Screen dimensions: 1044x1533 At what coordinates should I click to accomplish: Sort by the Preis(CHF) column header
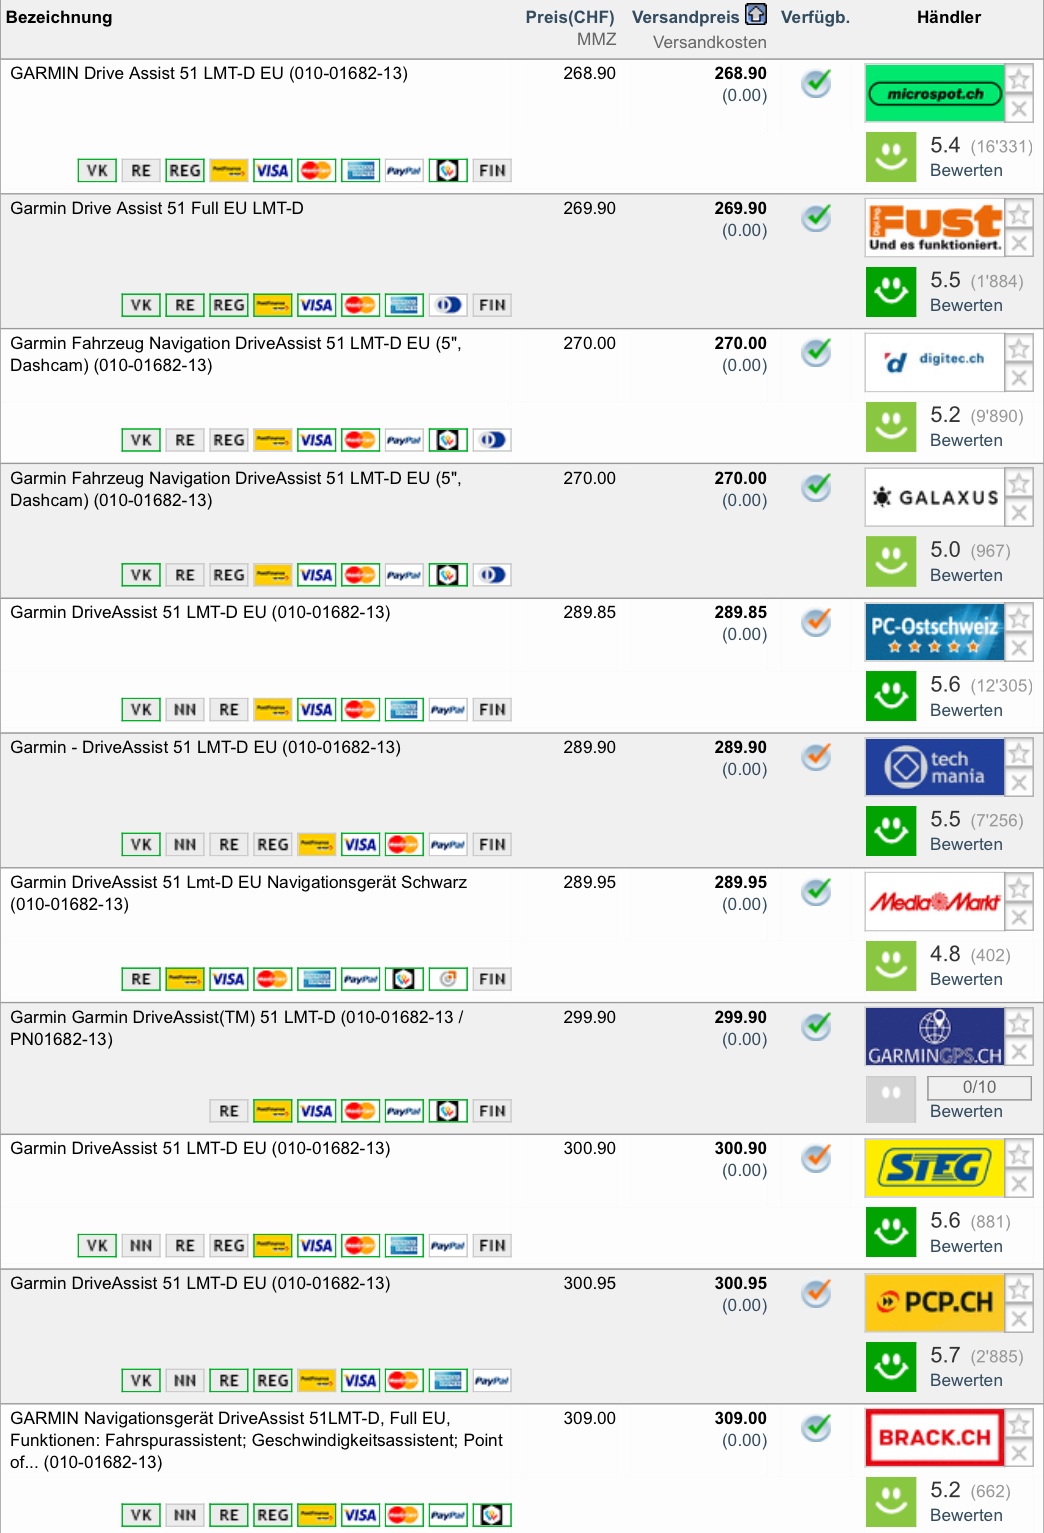[x=569, y=17]
